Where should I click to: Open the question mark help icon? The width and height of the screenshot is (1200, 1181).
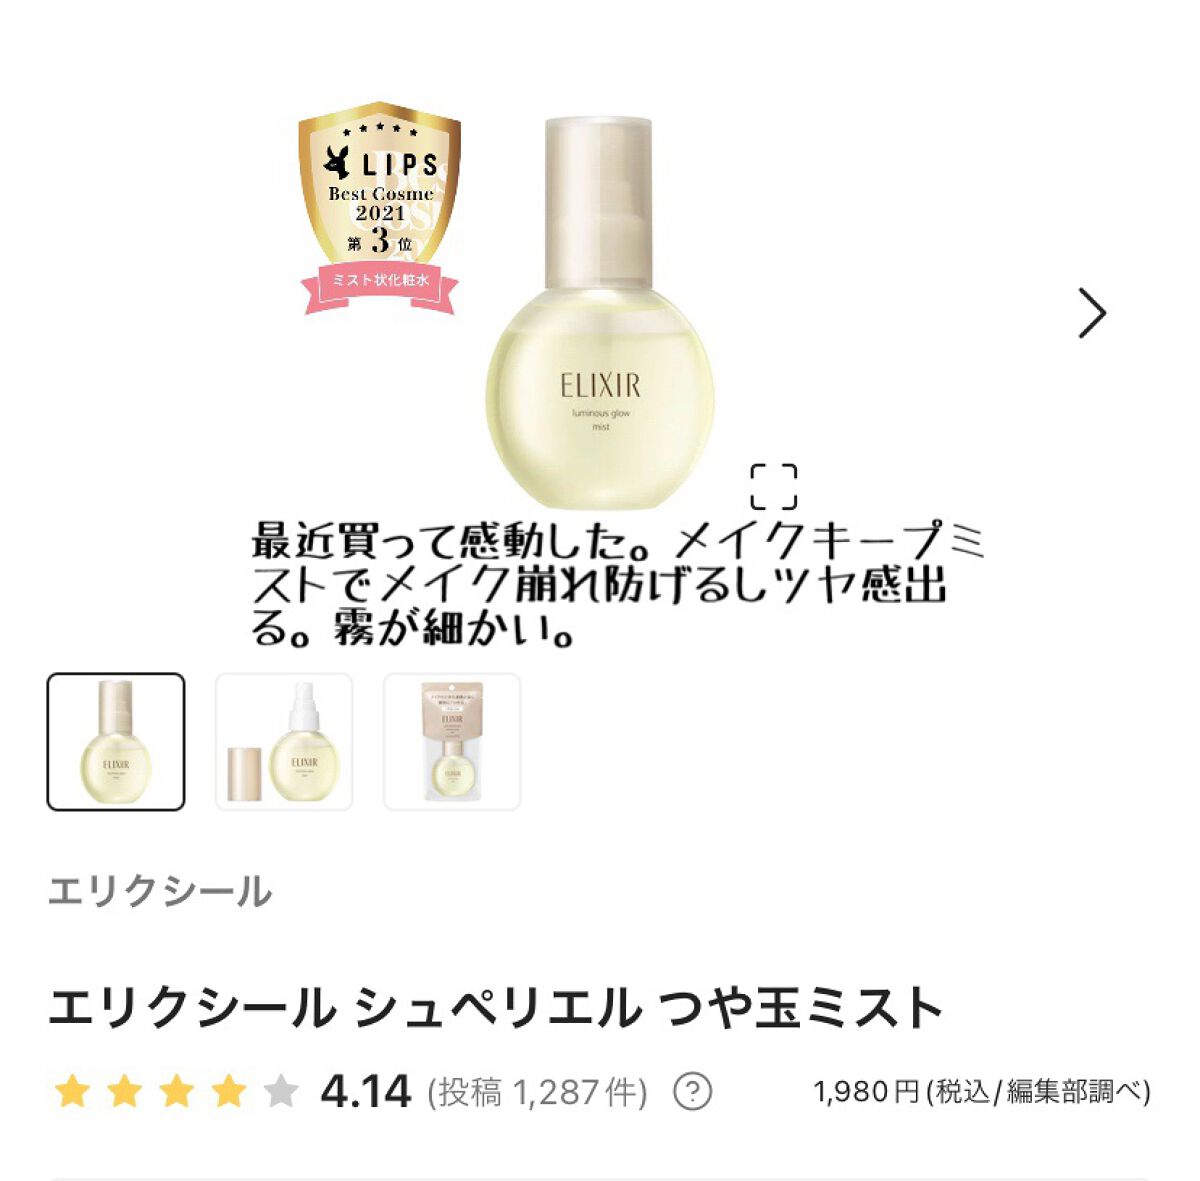692,1092
